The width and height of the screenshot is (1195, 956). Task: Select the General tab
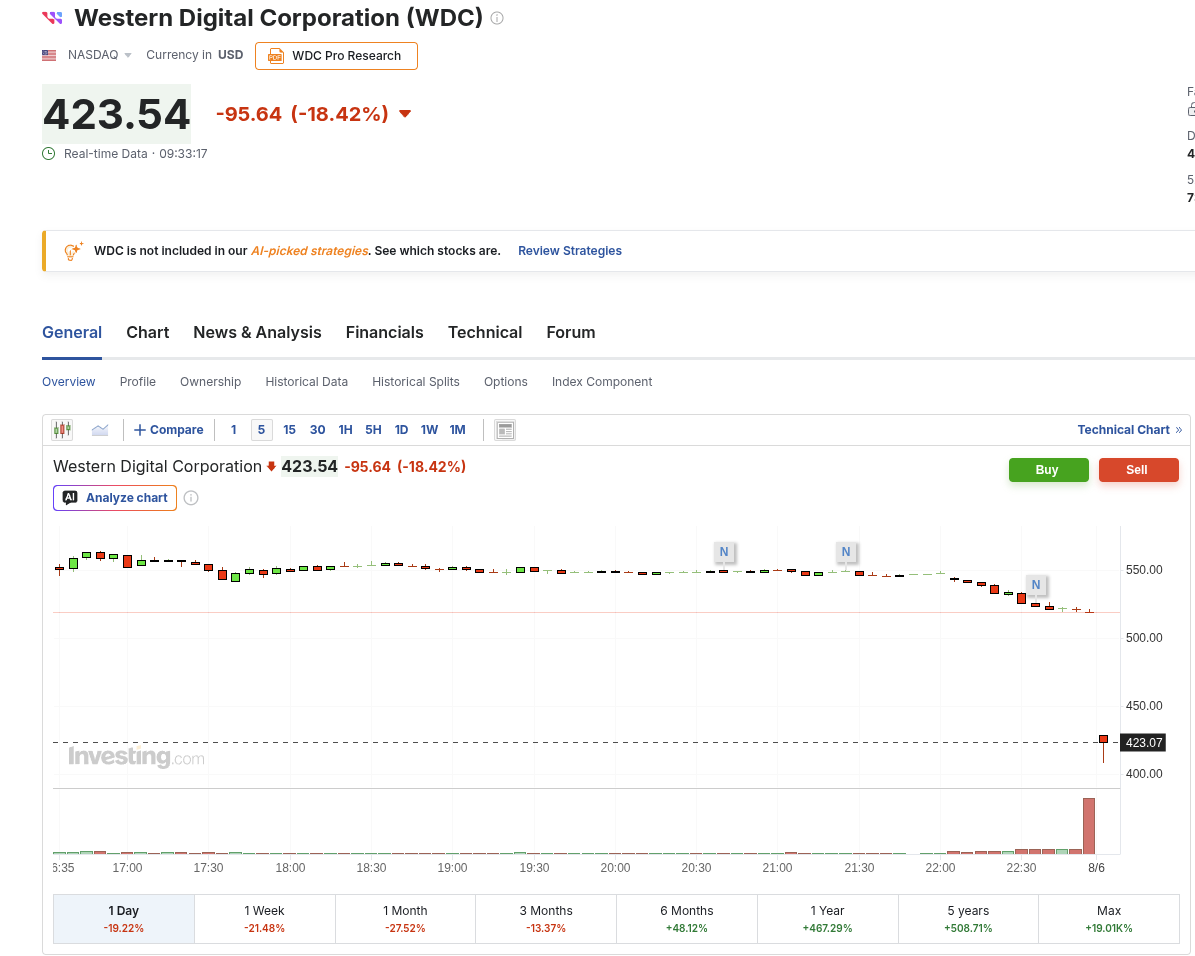point(72,332)
